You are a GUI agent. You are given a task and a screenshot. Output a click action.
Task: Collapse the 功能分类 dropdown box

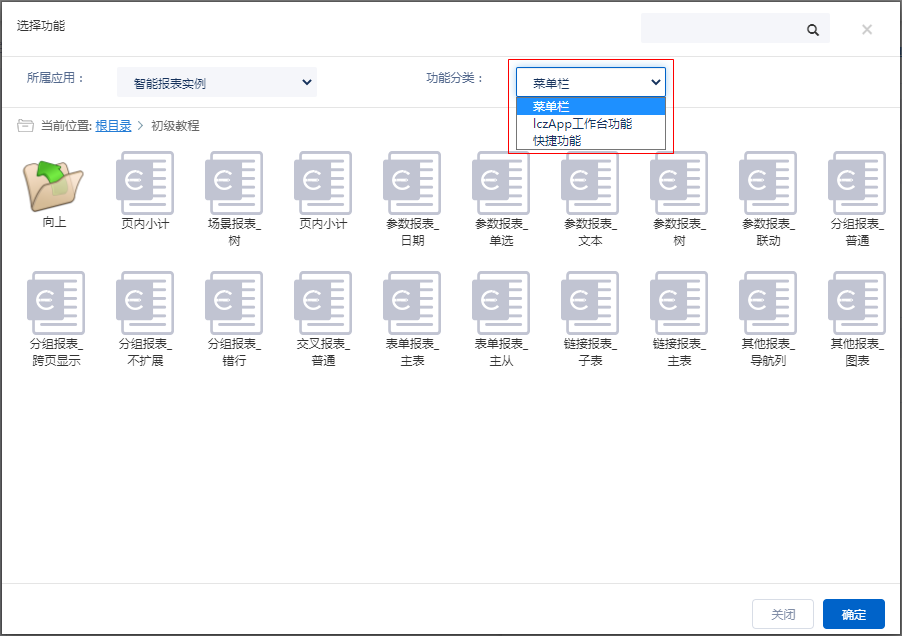(x=590, y=83)
